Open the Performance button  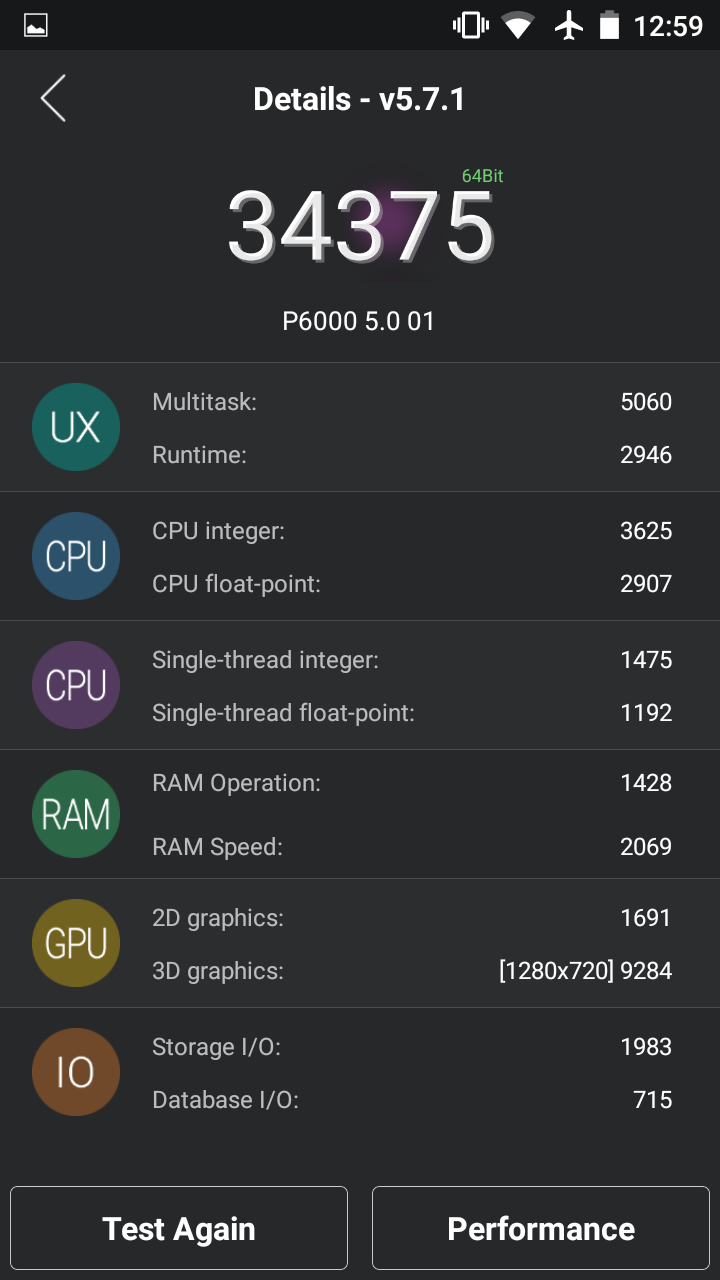click(x=540, y=1228)
